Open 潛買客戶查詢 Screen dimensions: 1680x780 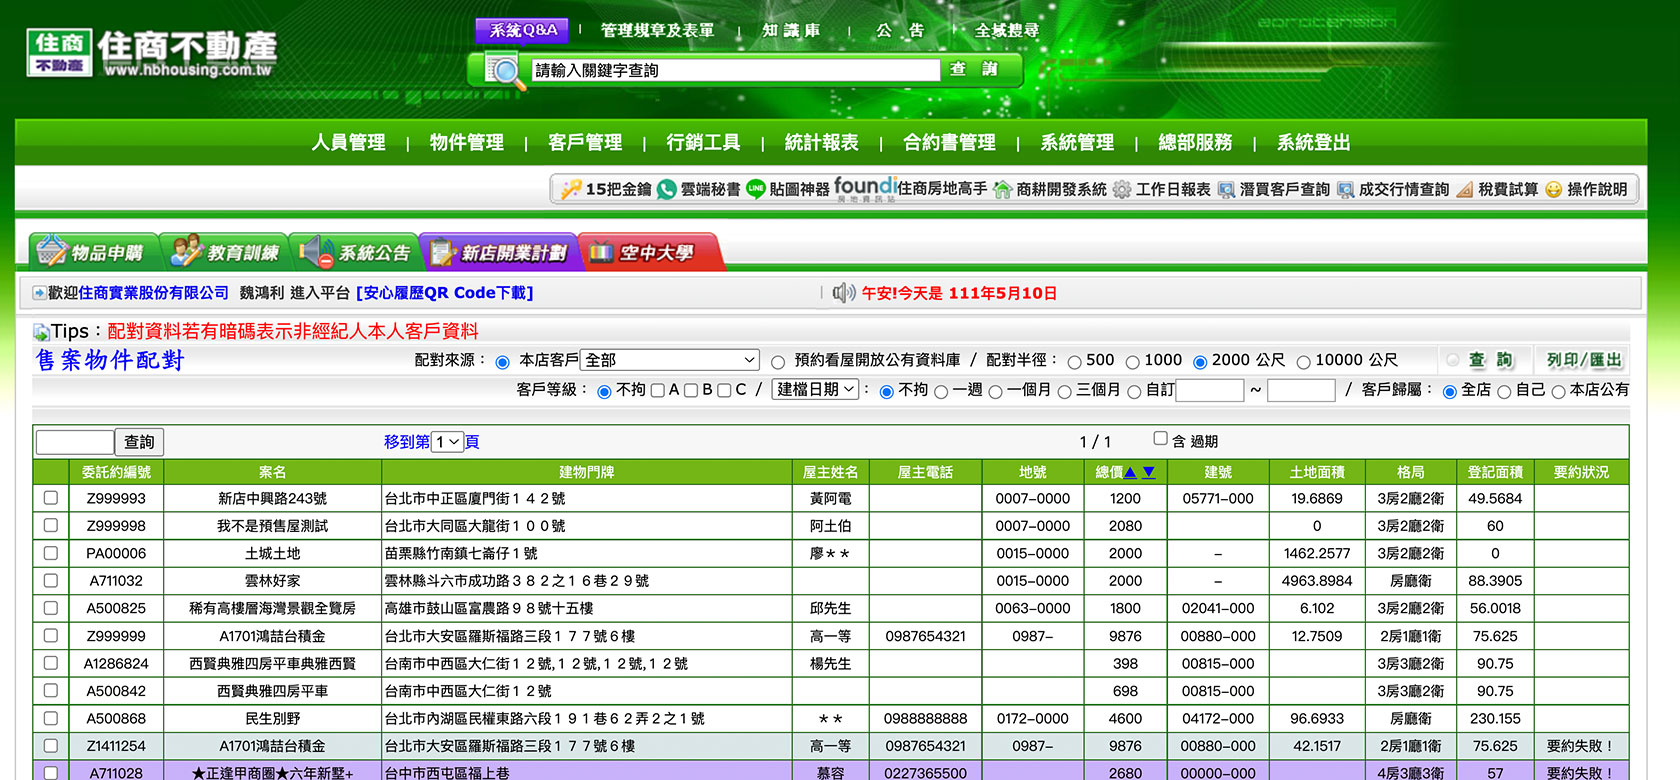coord(1274,189)
